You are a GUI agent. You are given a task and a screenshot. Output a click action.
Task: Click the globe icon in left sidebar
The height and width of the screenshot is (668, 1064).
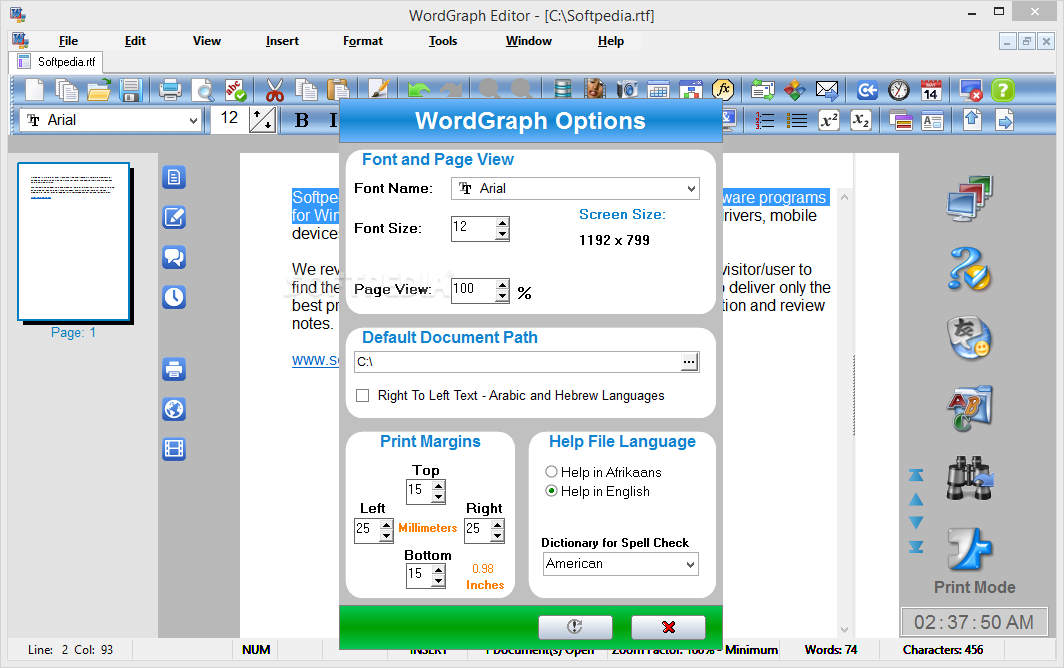coord(174,410)
